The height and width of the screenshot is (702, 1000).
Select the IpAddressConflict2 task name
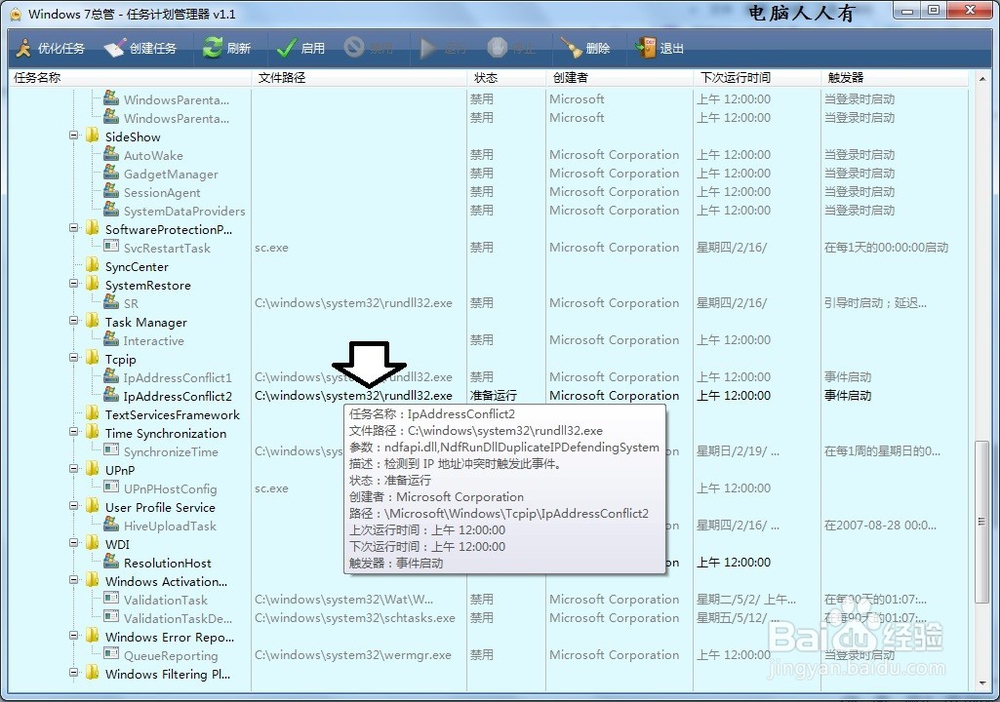click(177, 396)
